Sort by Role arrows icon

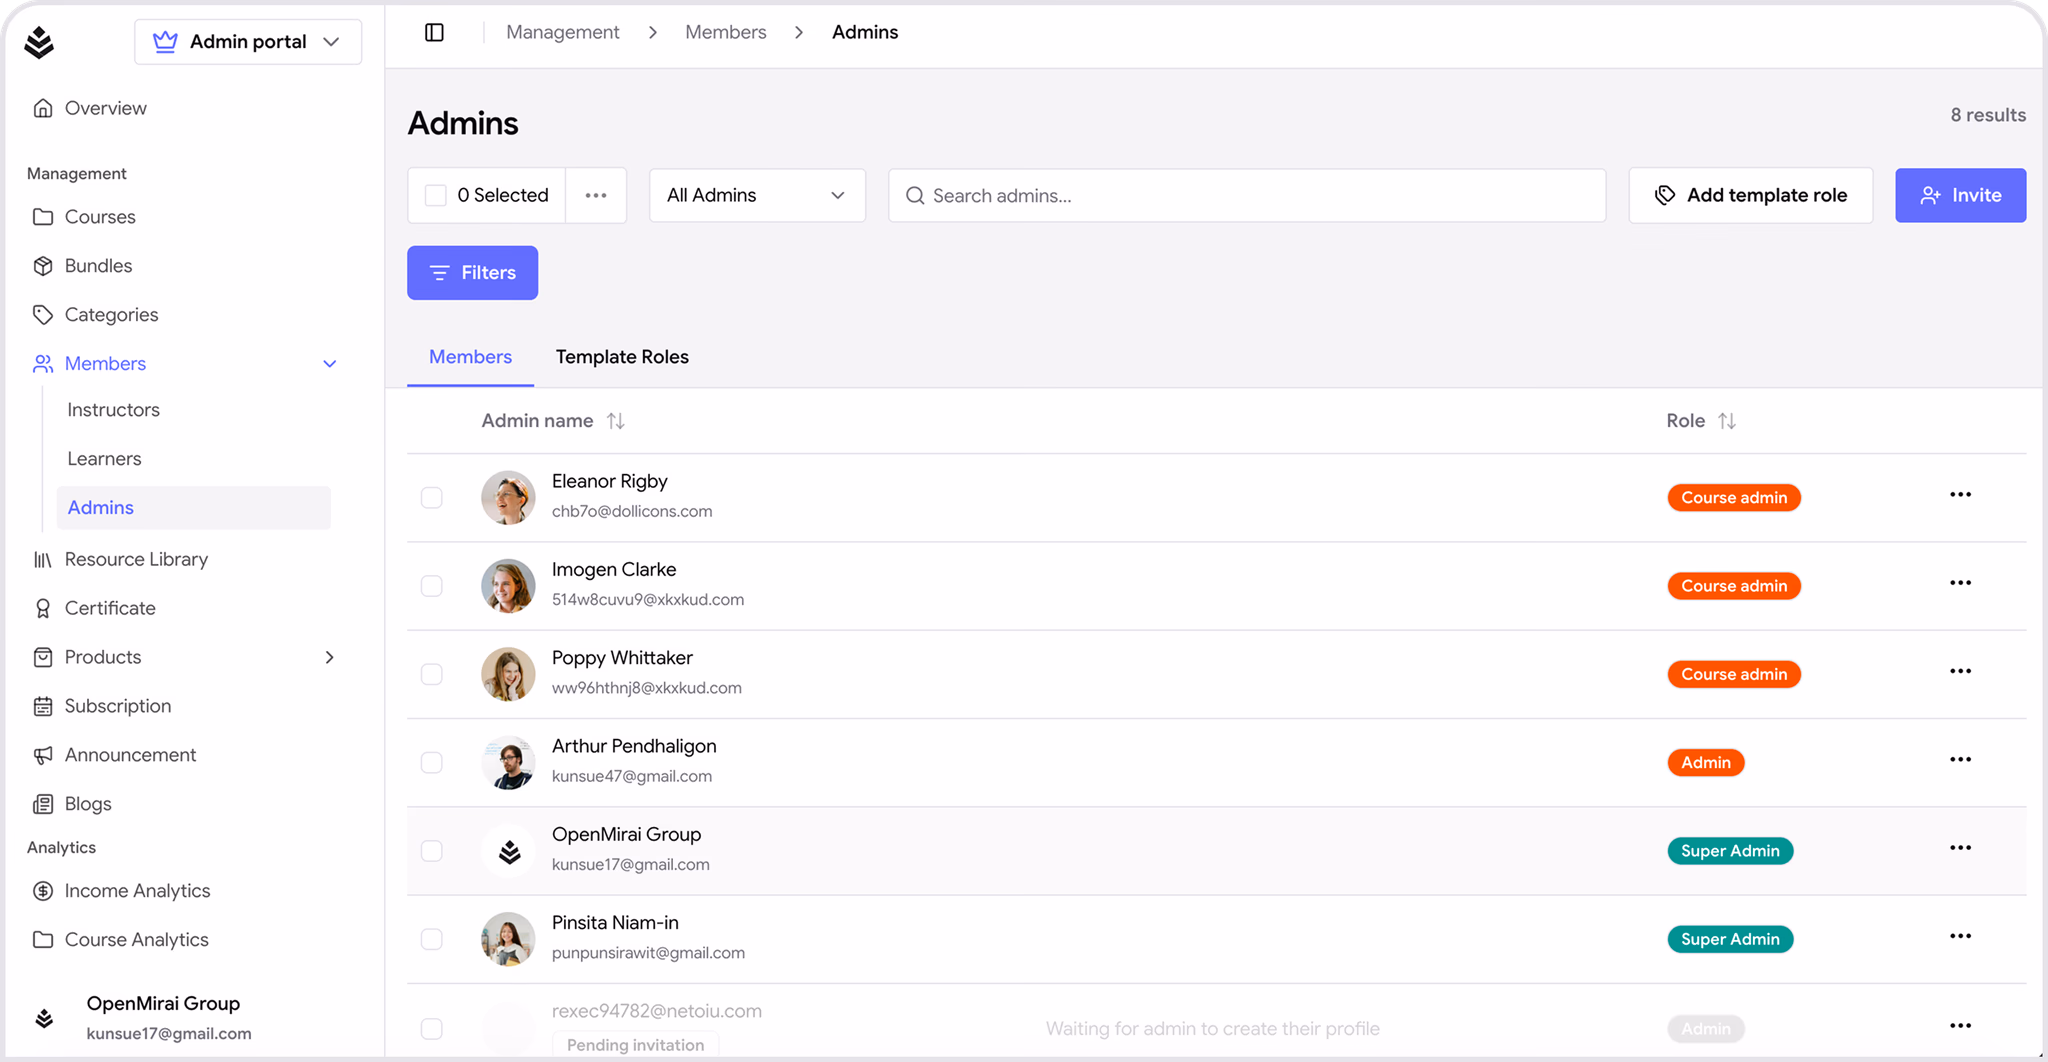click(1727, 421)
